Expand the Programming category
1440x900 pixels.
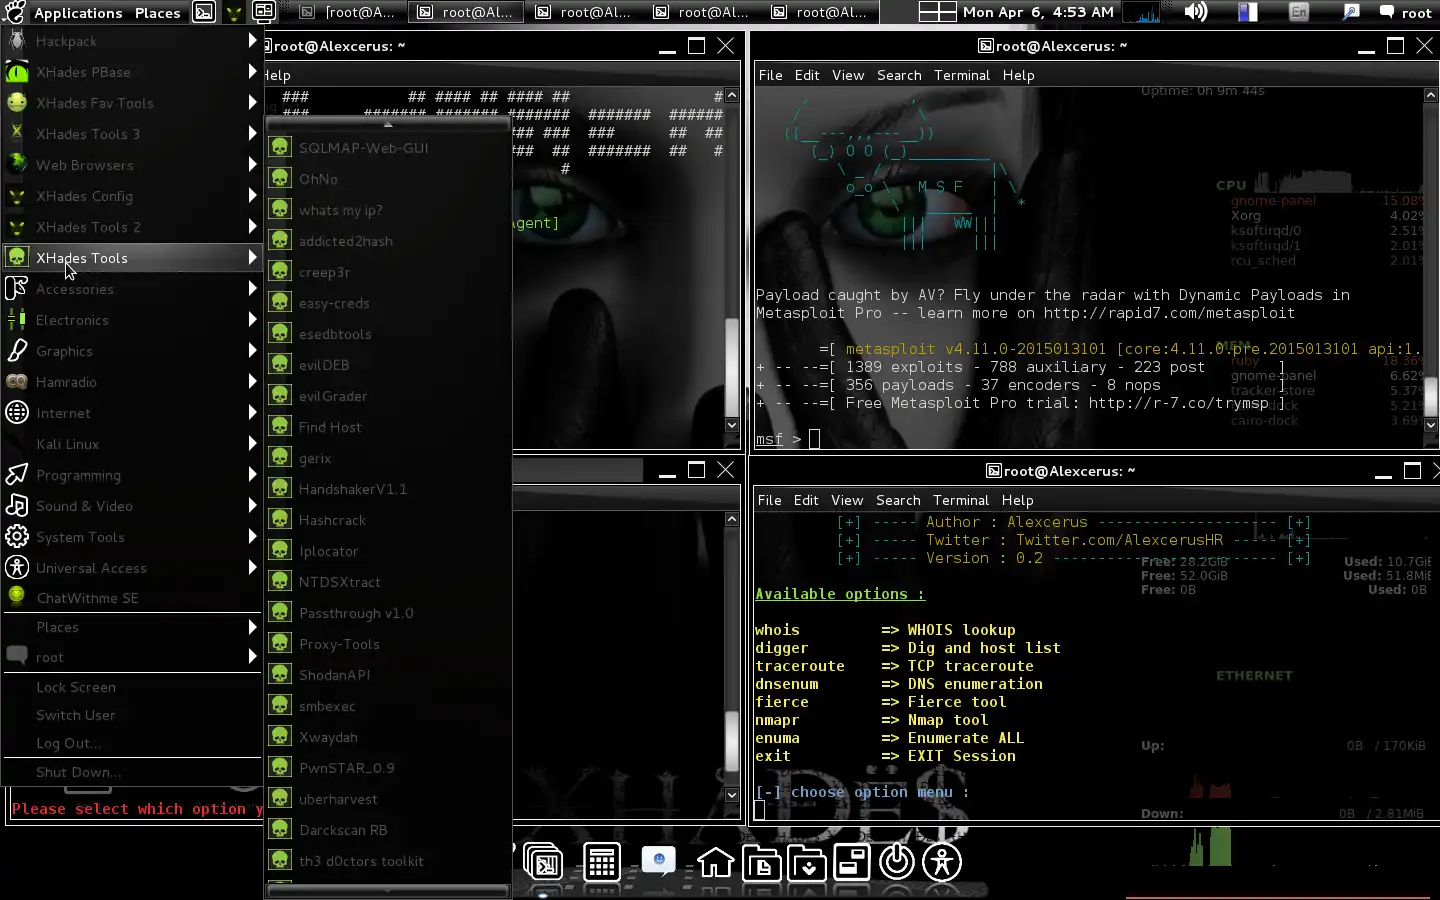click(x=132, y=475)
